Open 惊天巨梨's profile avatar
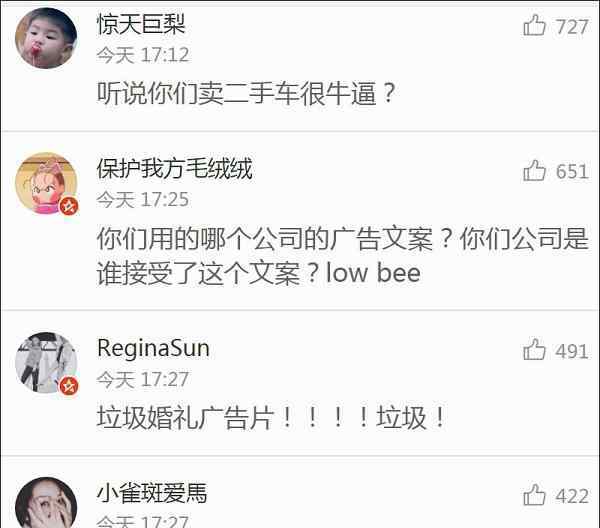600x528 pixels. coord(46,38)
